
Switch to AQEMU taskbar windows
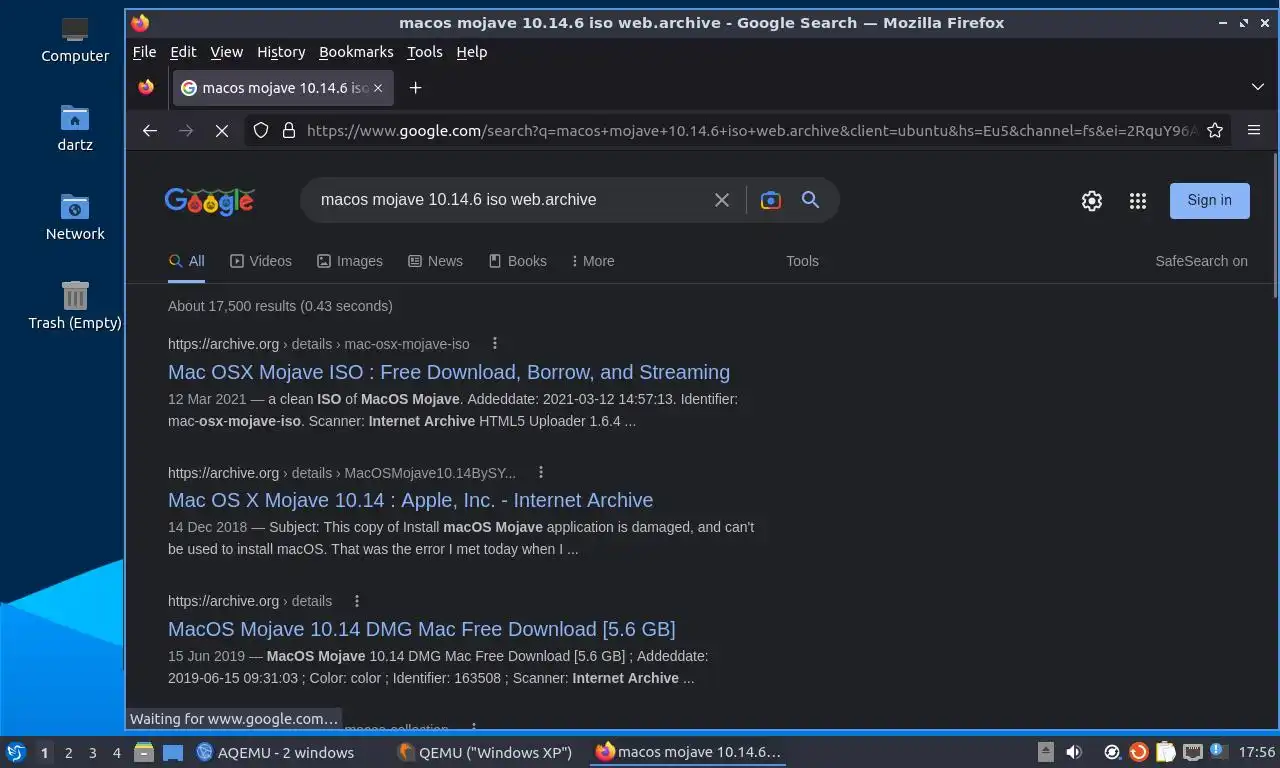click(x=275, y=752)
